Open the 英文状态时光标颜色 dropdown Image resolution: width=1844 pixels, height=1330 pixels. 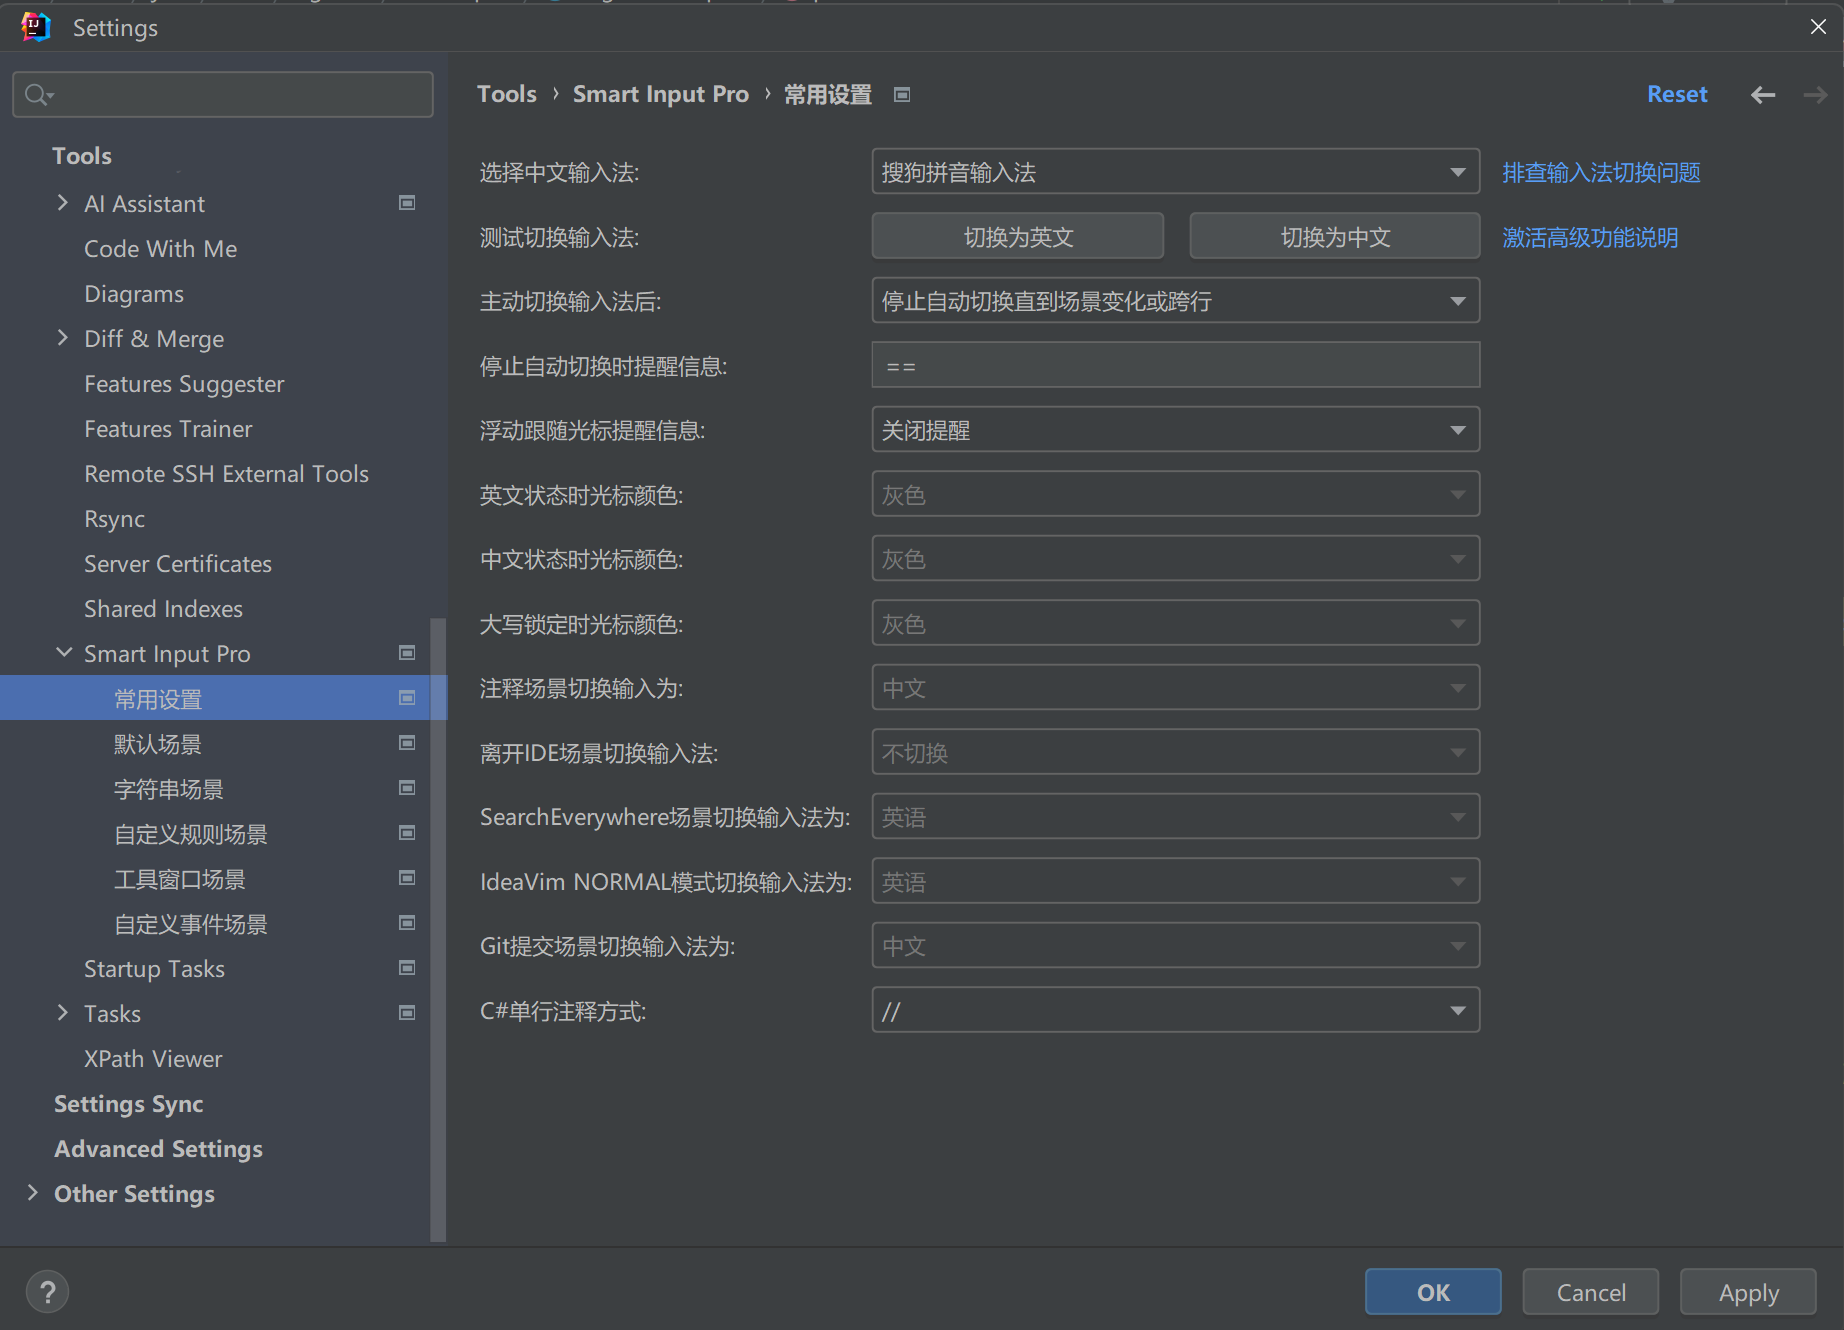(1175, 495)
